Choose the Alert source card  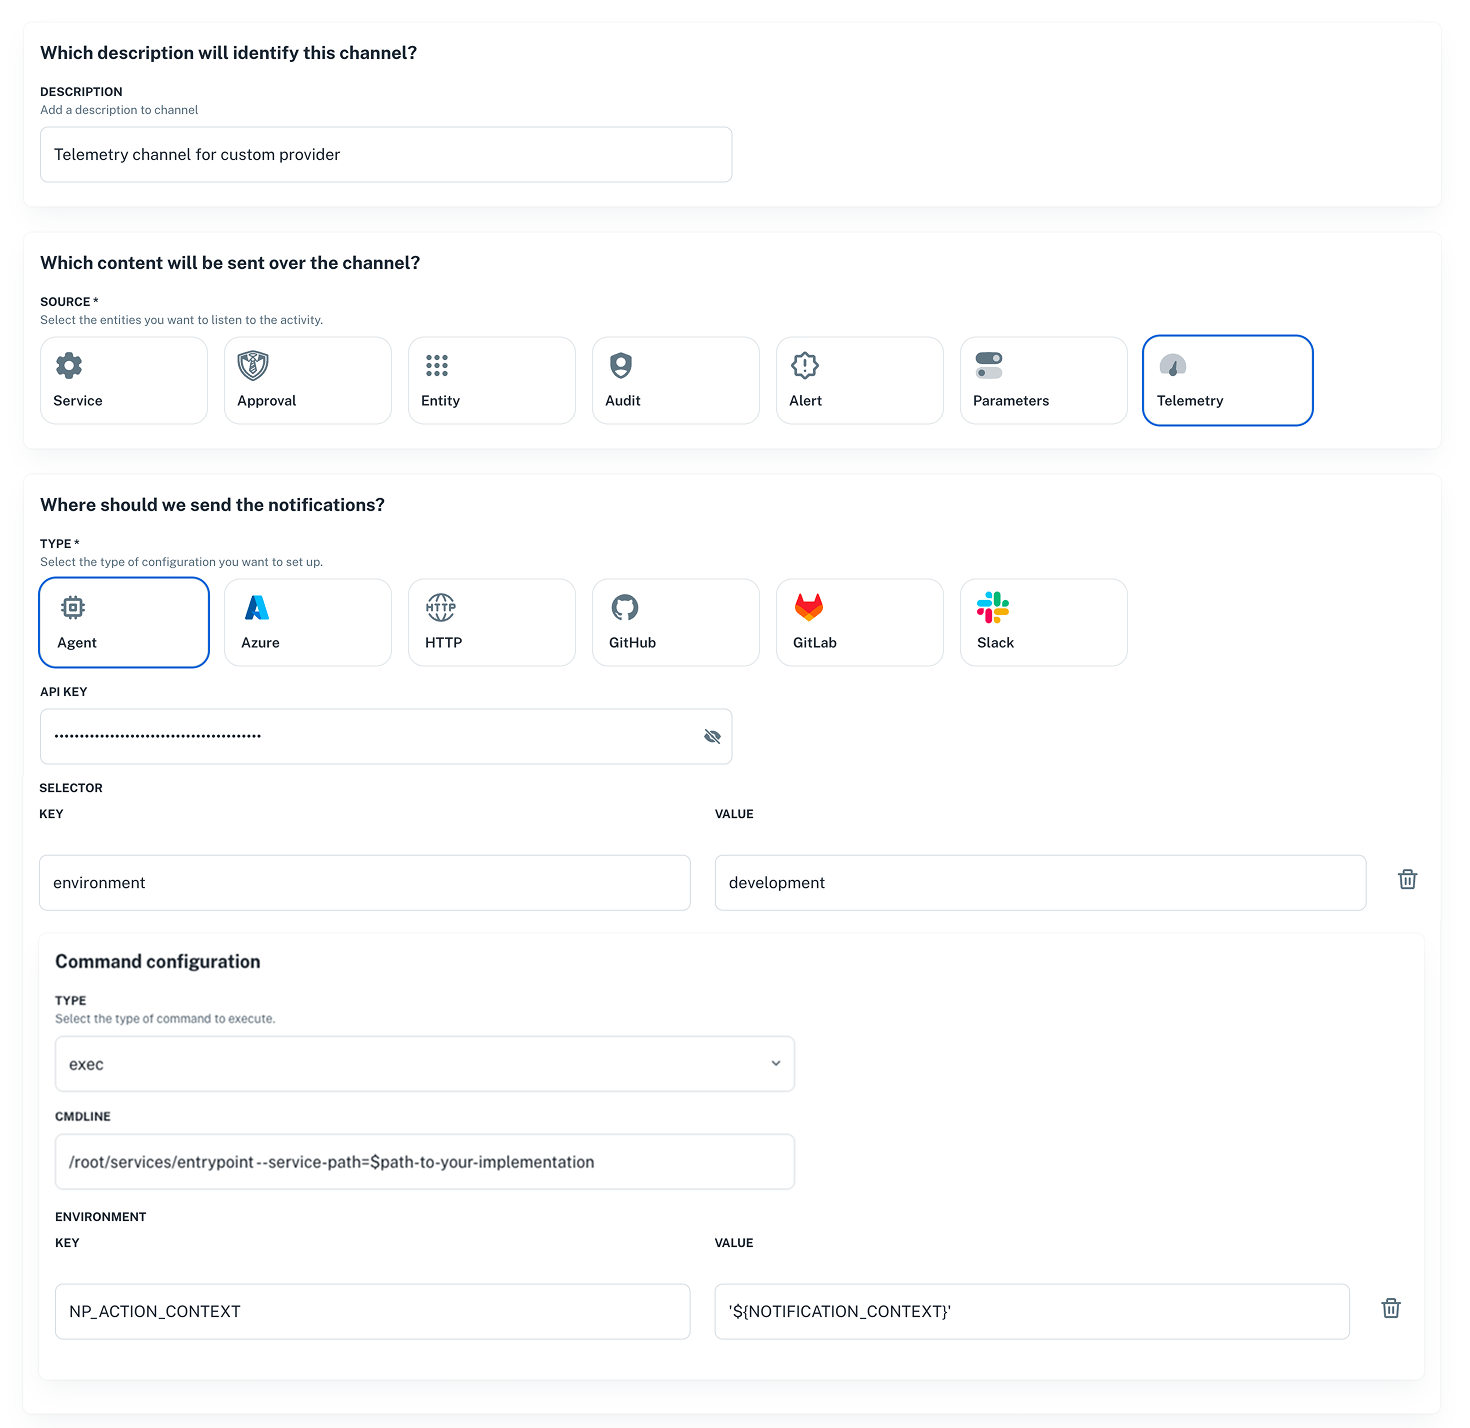859,380
